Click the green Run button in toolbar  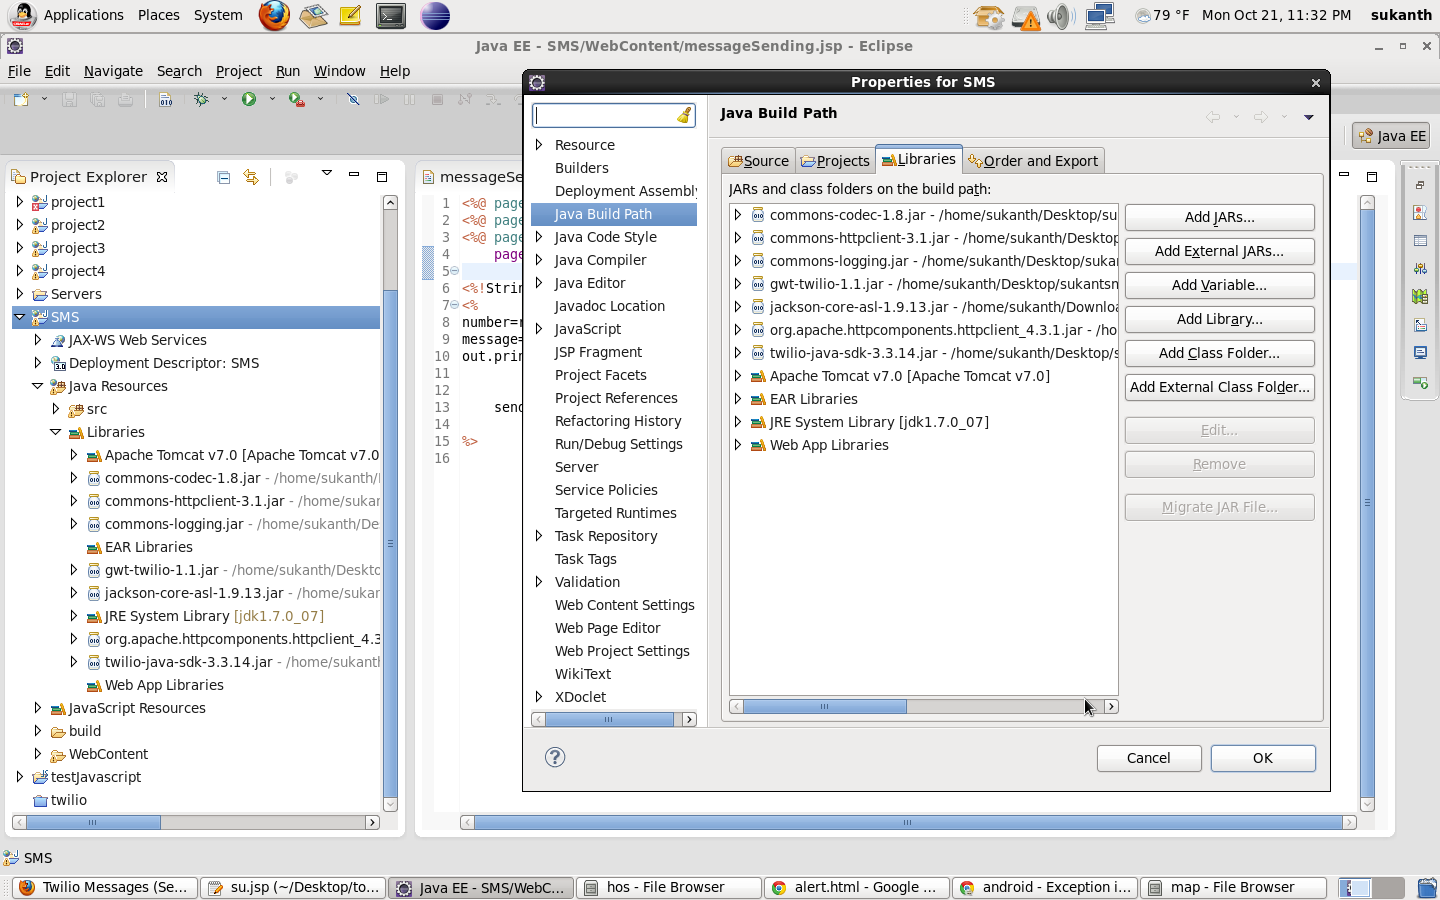tap(249, 99)
